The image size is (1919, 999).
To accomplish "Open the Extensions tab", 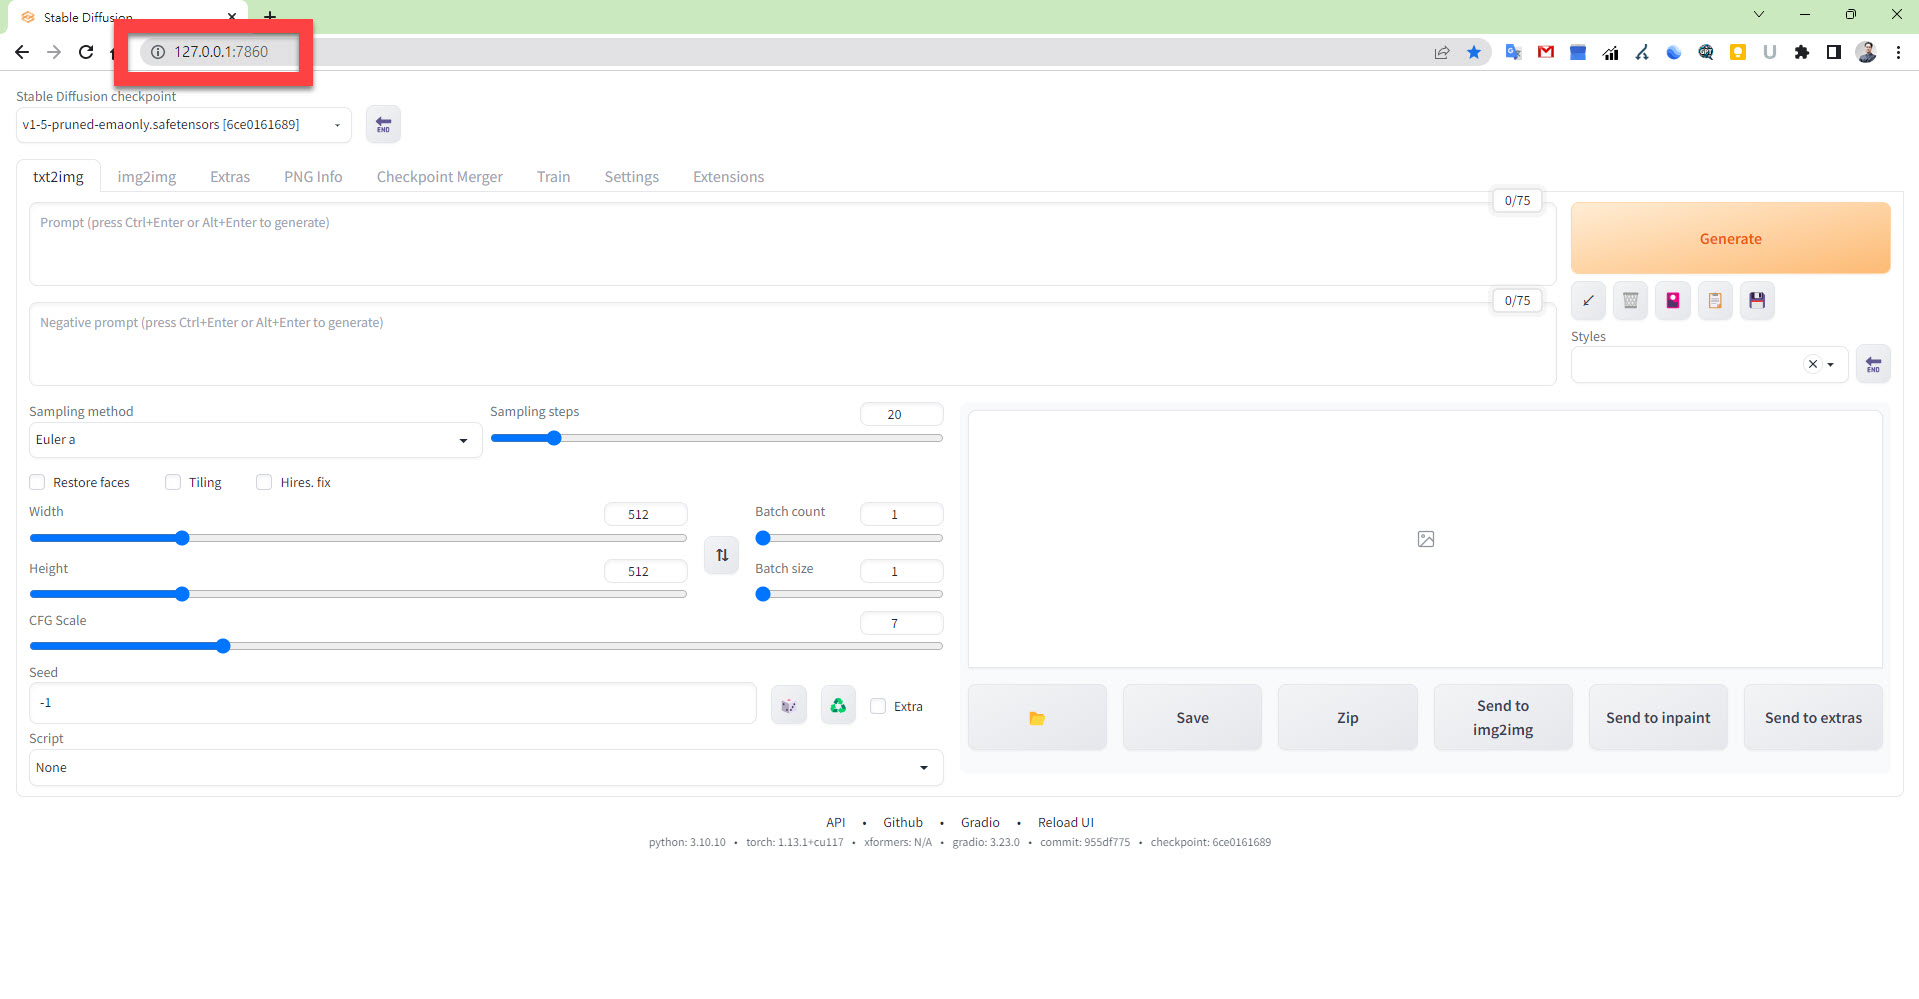I will click(x=728, y=177).
